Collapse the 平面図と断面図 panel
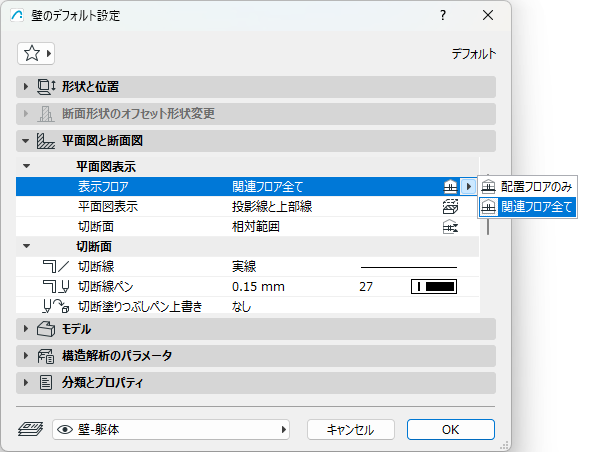Screen dimensions: 589x452 26,141
